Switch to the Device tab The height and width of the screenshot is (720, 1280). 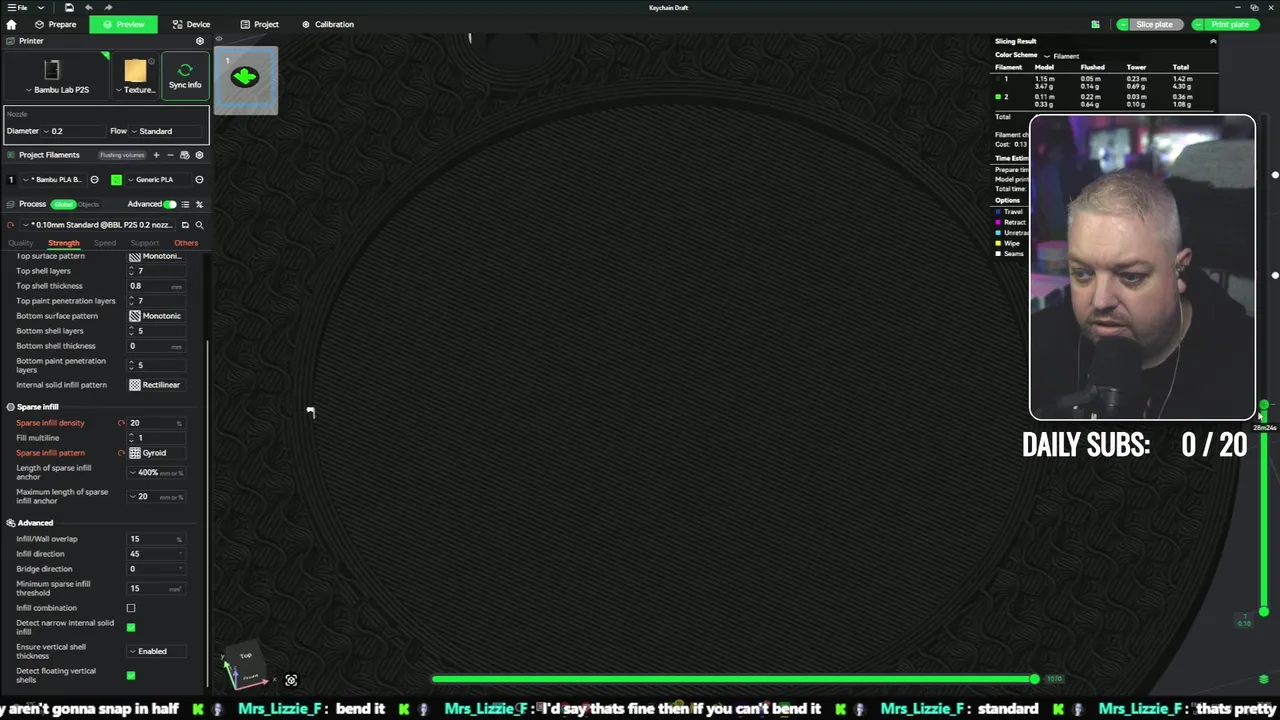pos(191,24)
